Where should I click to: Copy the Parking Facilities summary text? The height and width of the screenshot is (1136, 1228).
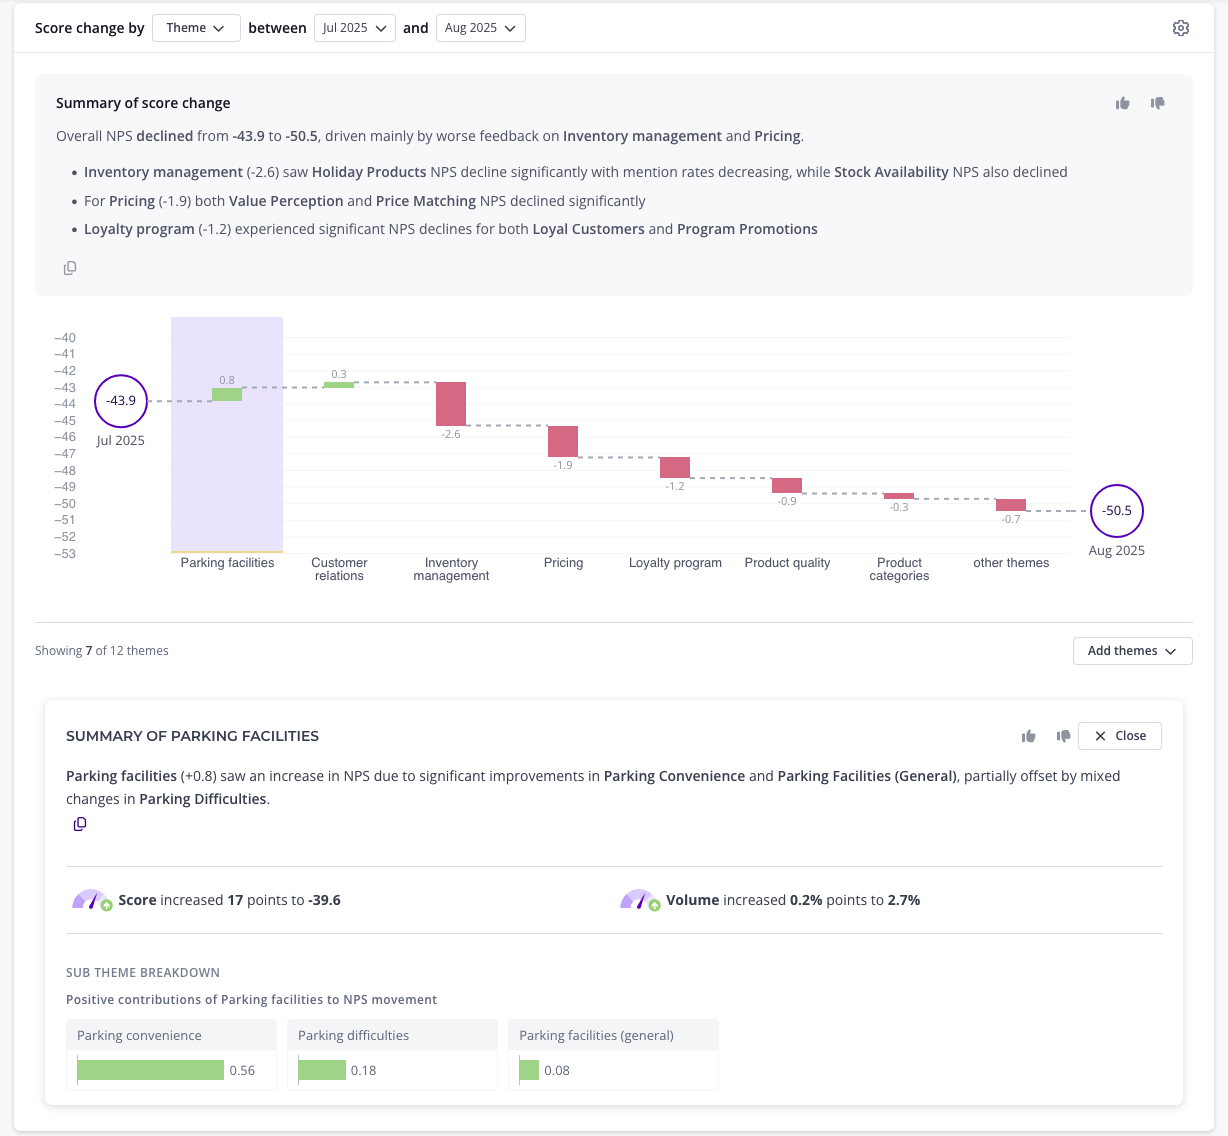pos(80,824)
